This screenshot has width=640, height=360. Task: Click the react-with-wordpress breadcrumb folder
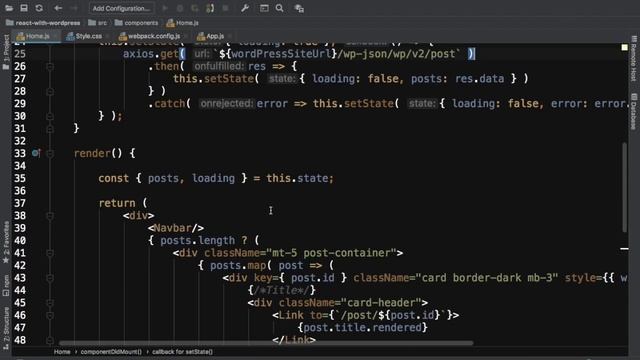tap(43, 23)
